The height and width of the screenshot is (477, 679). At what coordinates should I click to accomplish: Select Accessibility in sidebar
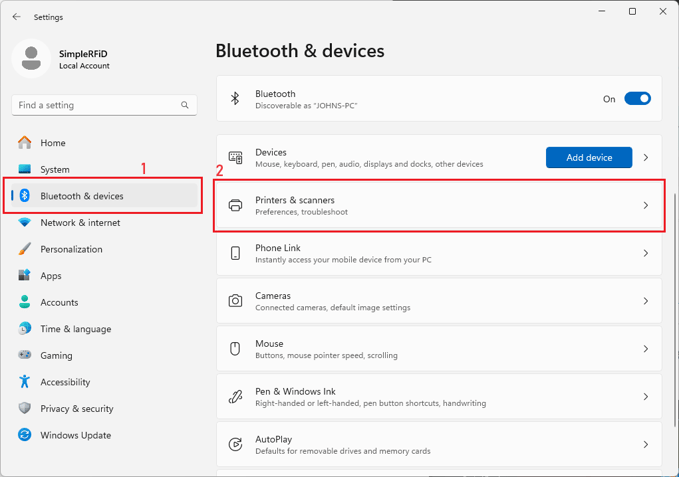(x=104, y=382)
